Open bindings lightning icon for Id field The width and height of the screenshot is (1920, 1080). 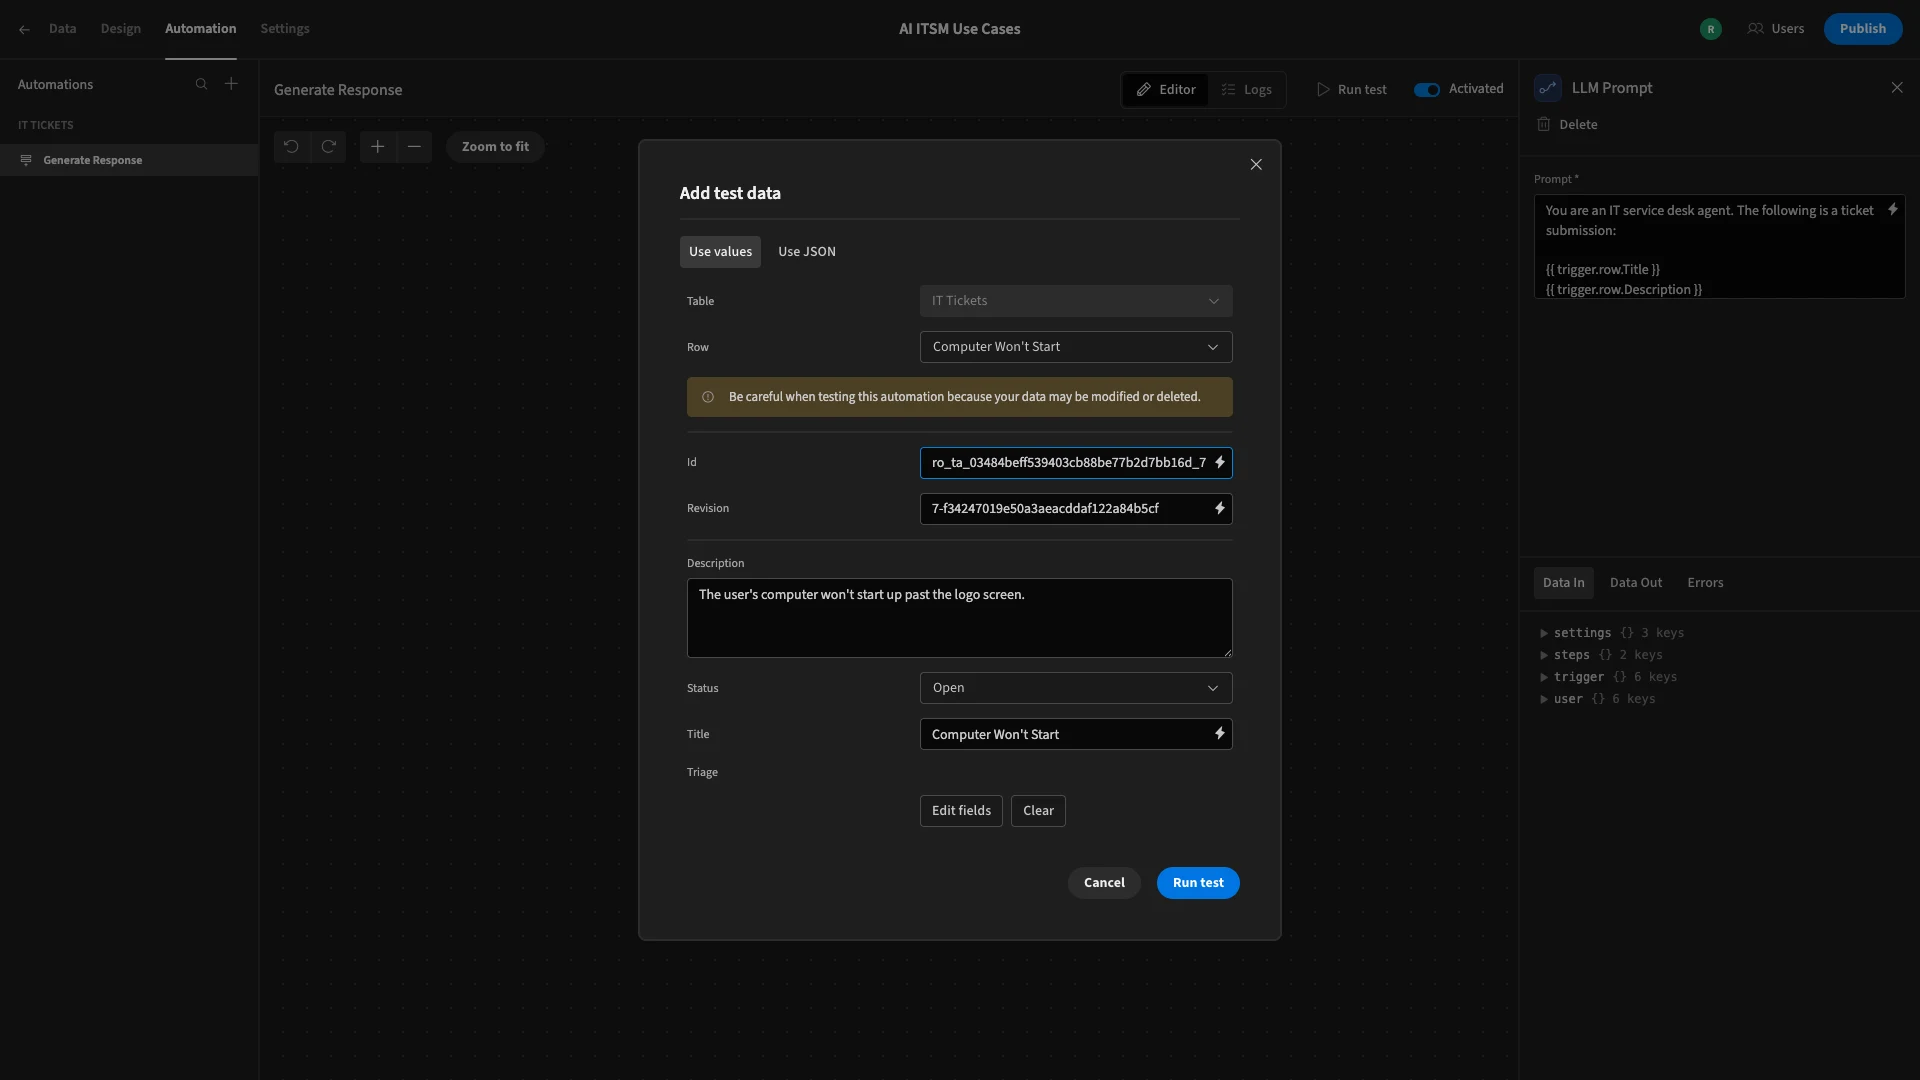pyautogui.click(x=1219, y=462)
